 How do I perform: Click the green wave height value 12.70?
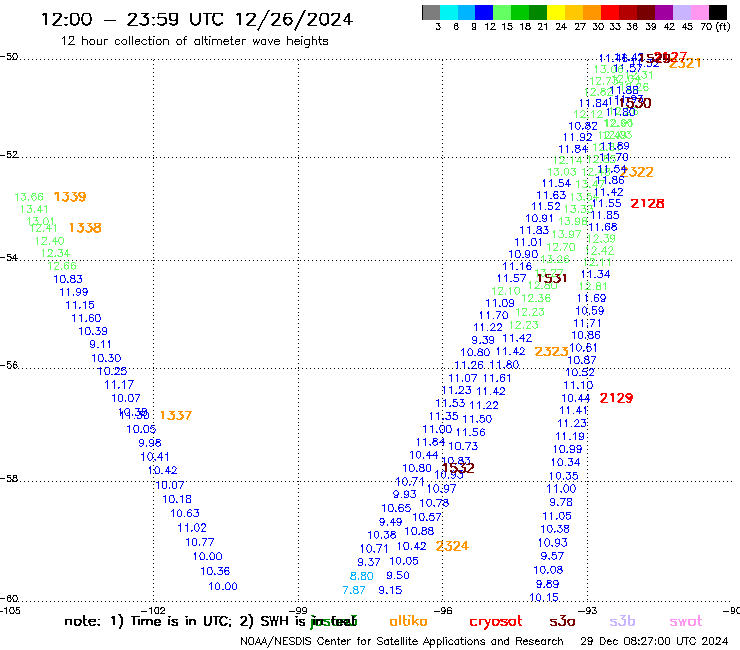(x=561, y=247)
